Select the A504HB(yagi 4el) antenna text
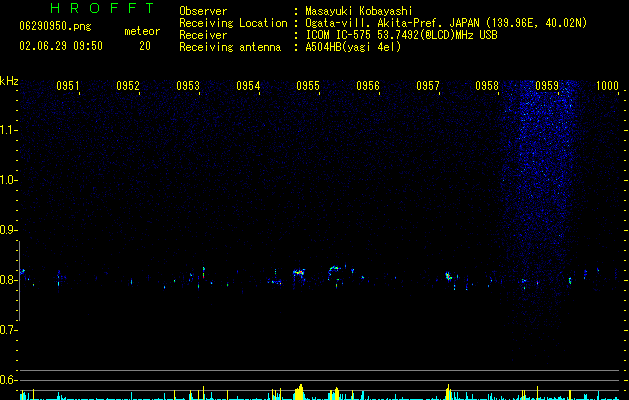 click(353, 47)
